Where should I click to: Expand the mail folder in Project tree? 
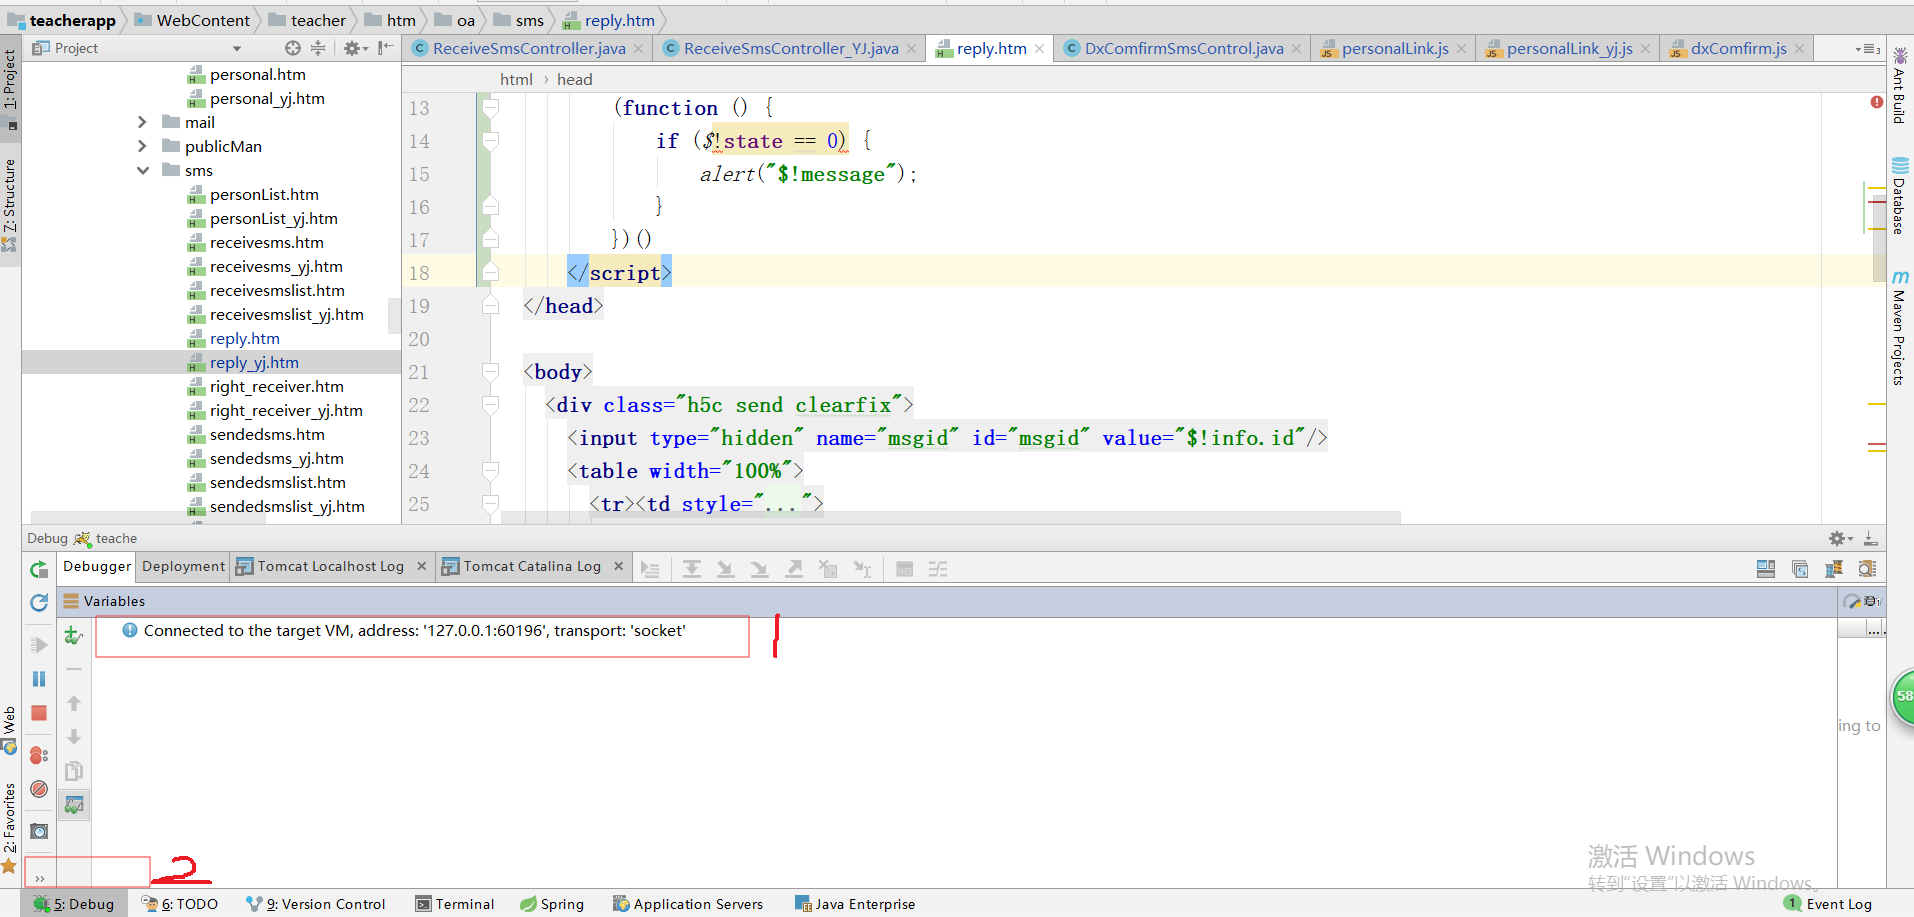144,122
